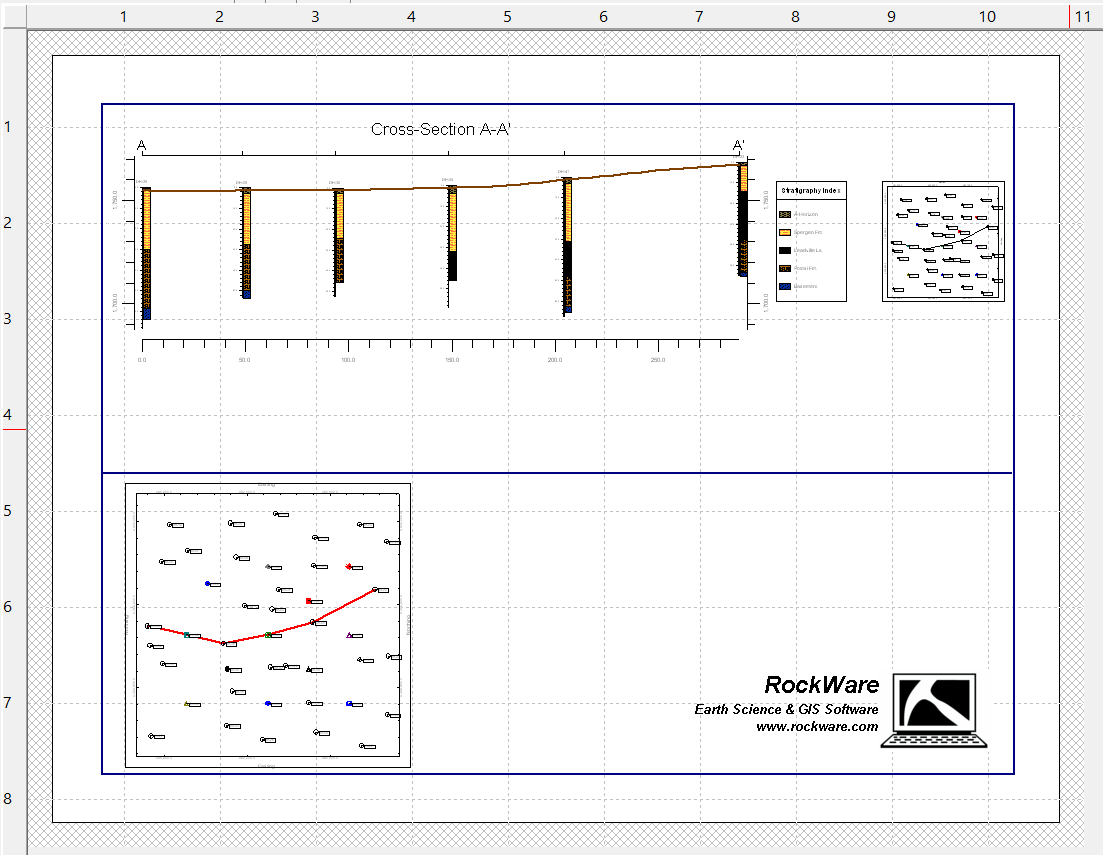Open the www.rockware.com link text

point(817,727)
